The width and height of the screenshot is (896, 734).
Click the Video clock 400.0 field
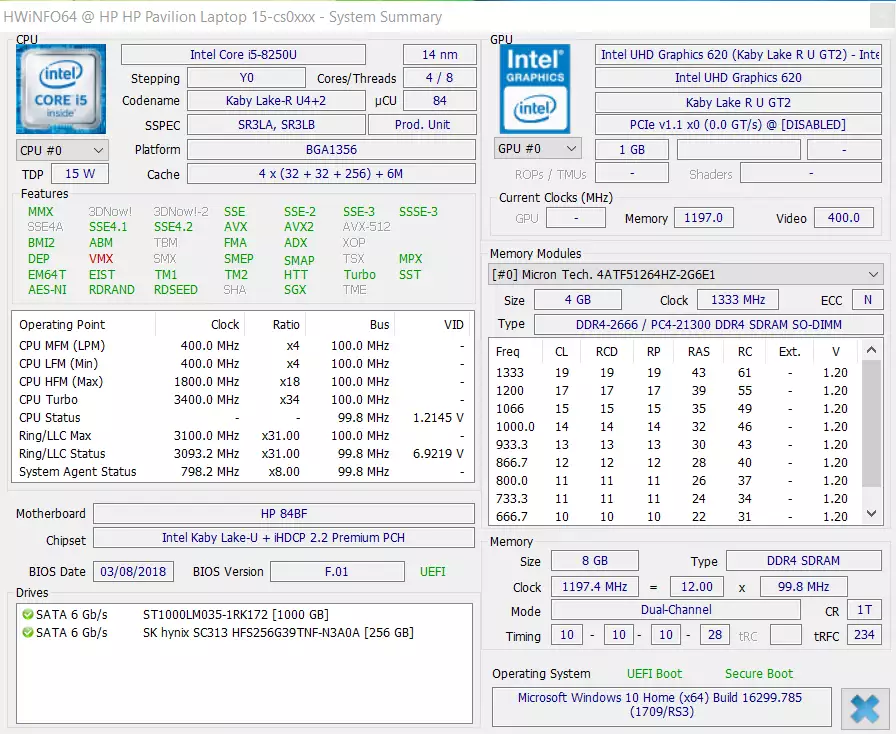(843, 218)
